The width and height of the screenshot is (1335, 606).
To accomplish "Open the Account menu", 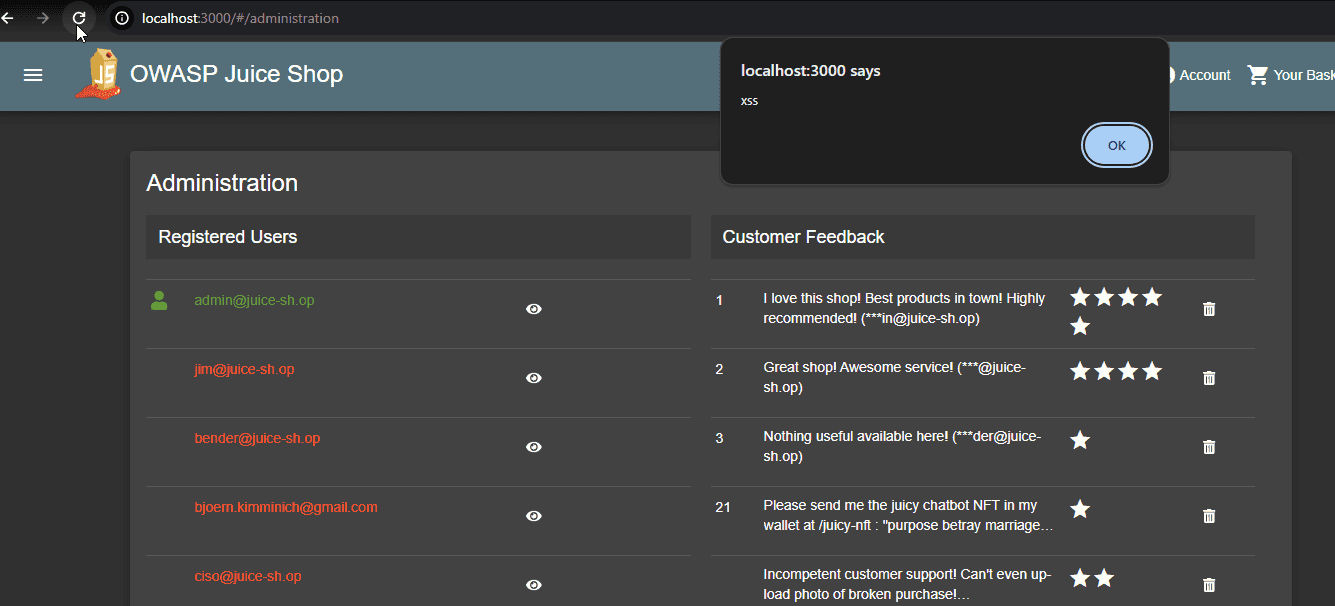I will (1198, 75).
